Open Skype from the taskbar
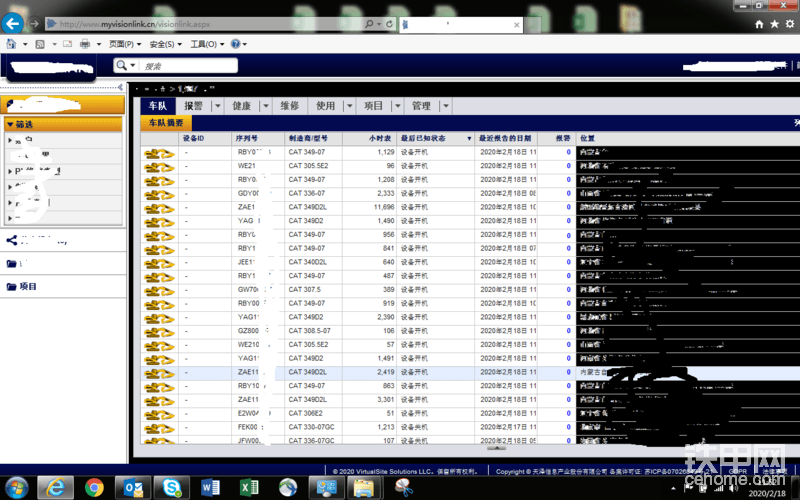This screenshot has width=800, height=500. (172, 488)
